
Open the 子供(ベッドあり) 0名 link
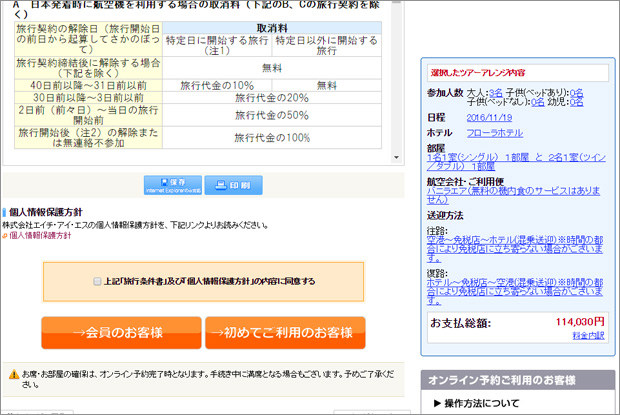pos(577,92)
